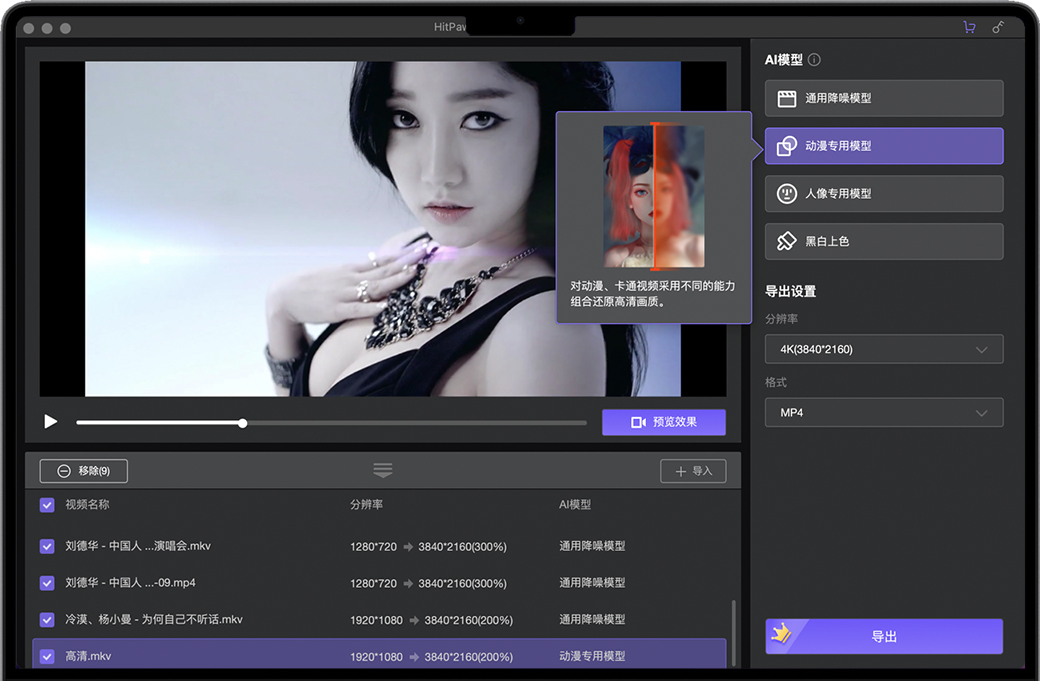The width and height of the screenshot is (1040, 681).
Task: Click the 导入 import button
Action: pyautogui.click(x=693, y=471)
